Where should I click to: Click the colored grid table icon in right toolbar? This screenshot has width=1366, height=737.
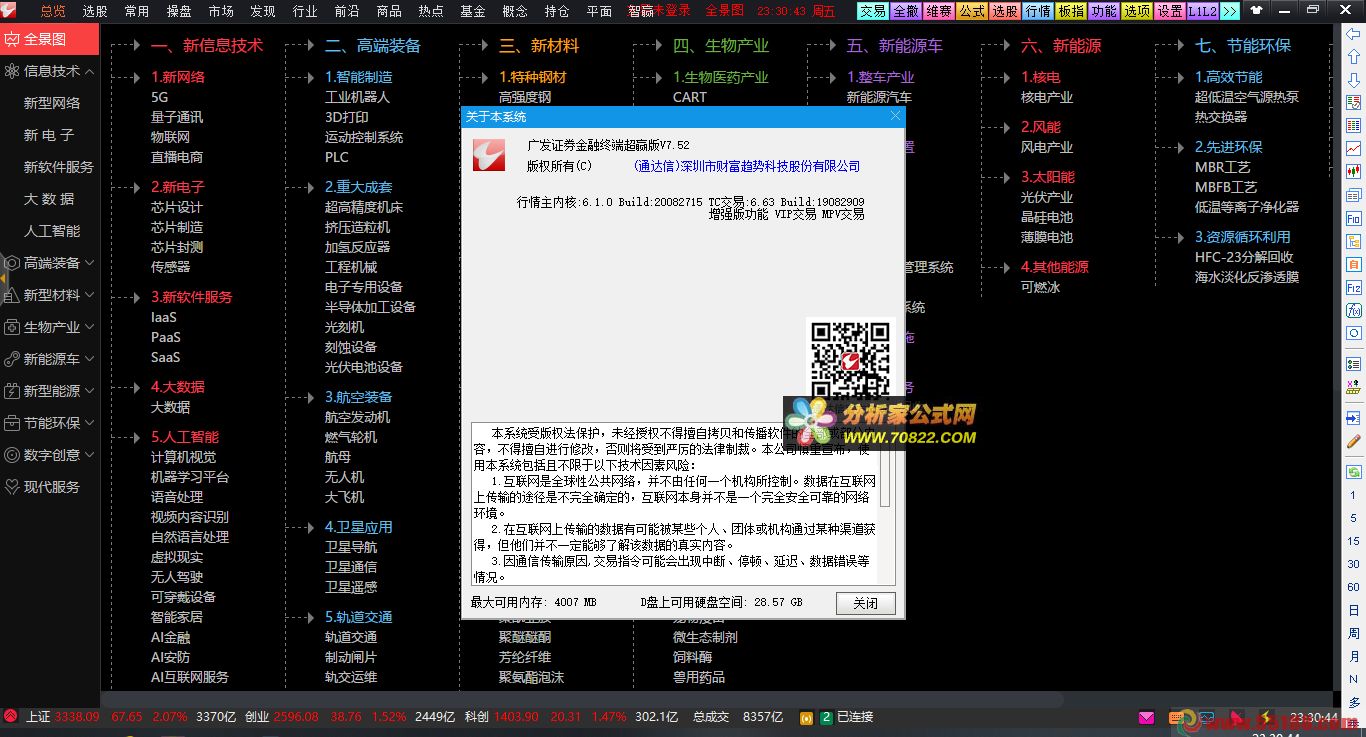click(1353, 125)
